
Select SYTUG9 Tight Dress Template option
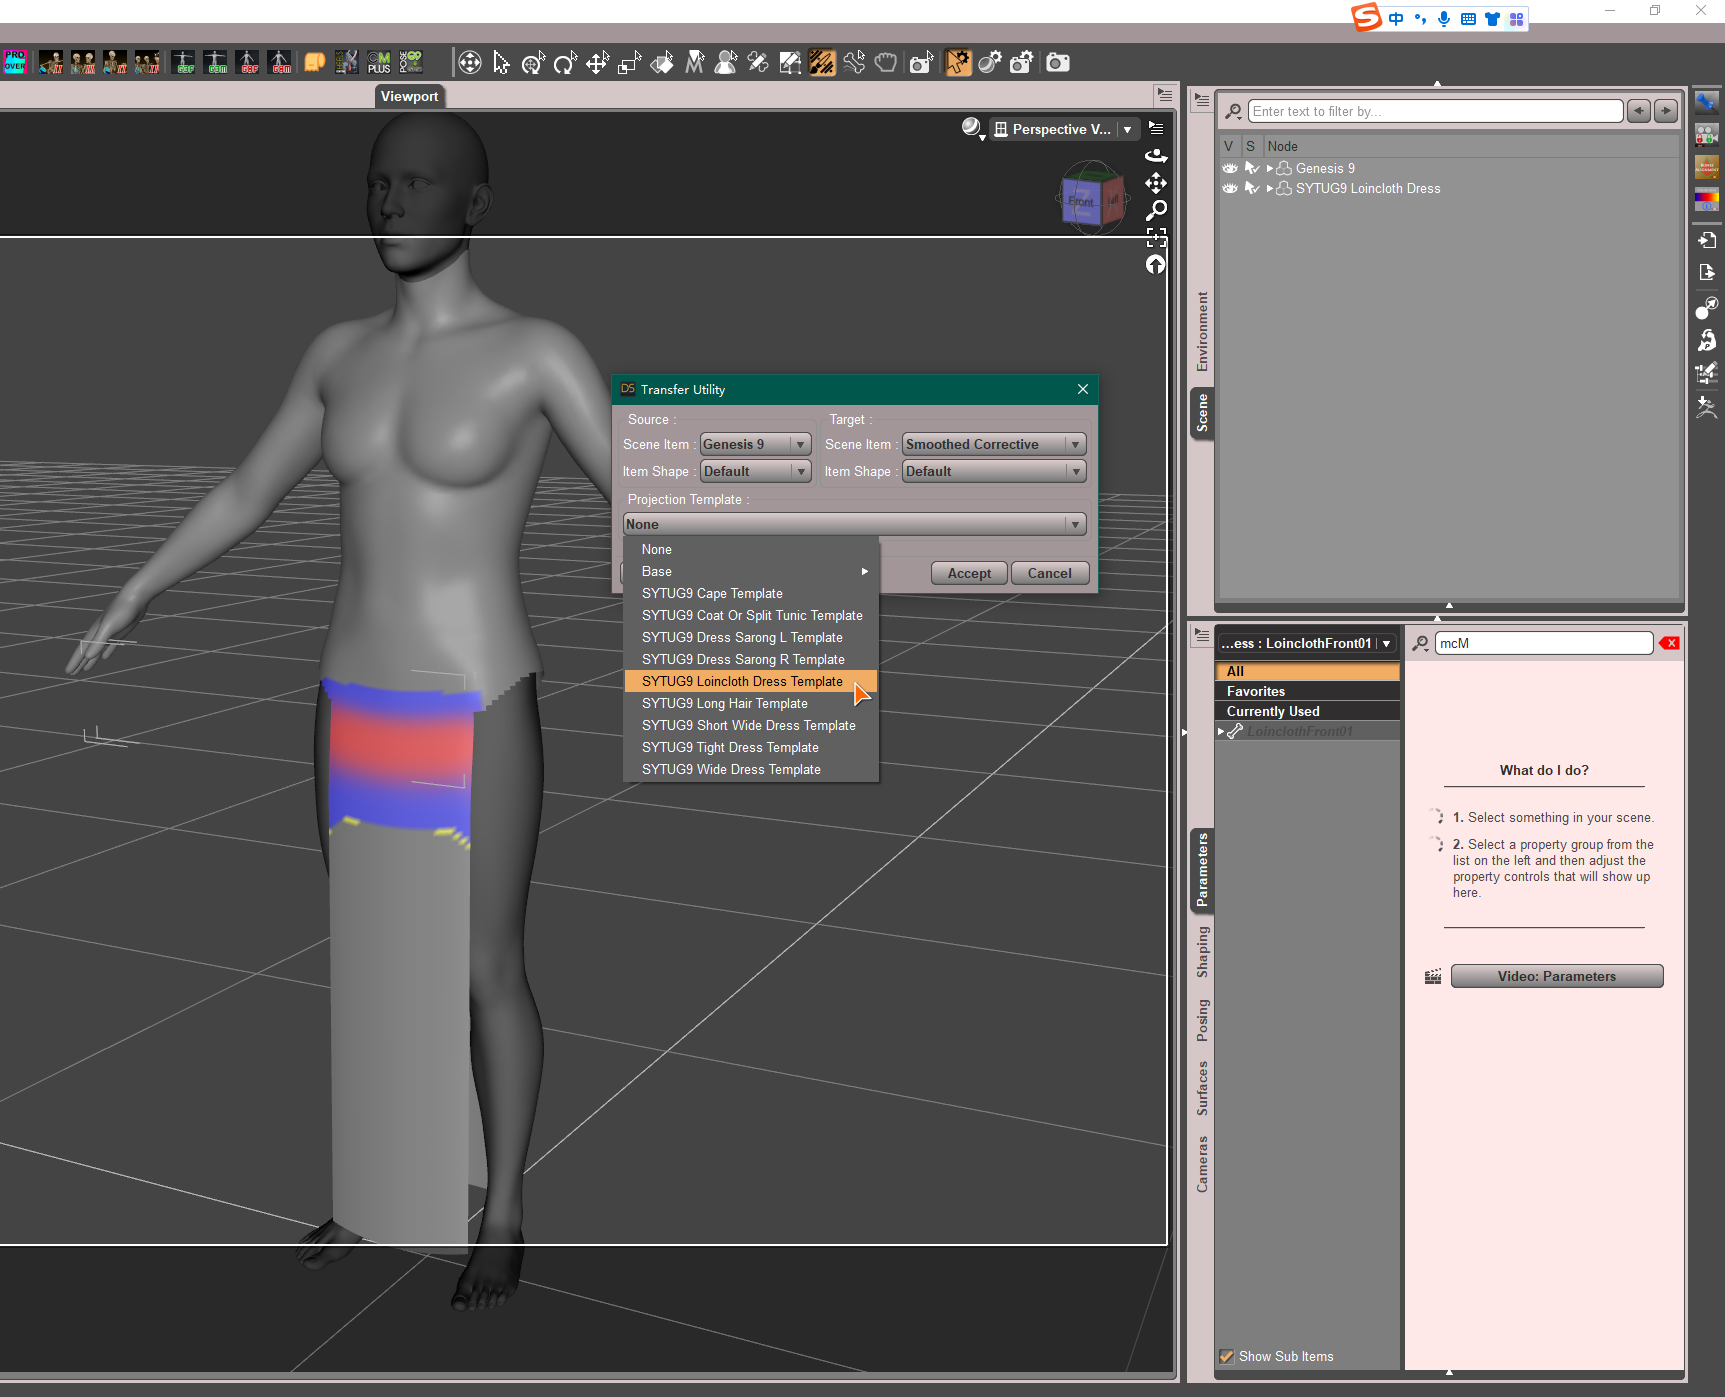click(730, 747)
